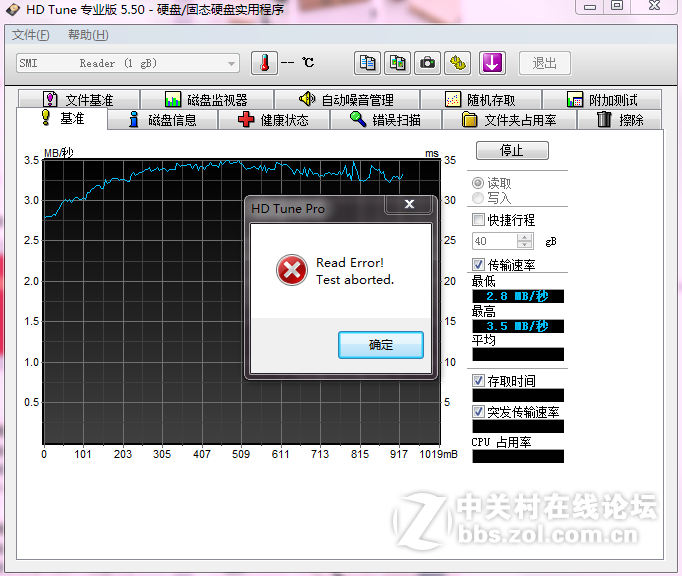Click the minimum 2.8 MB/秒 value
The image size is (682, 576).
click(x=518, y=296)
